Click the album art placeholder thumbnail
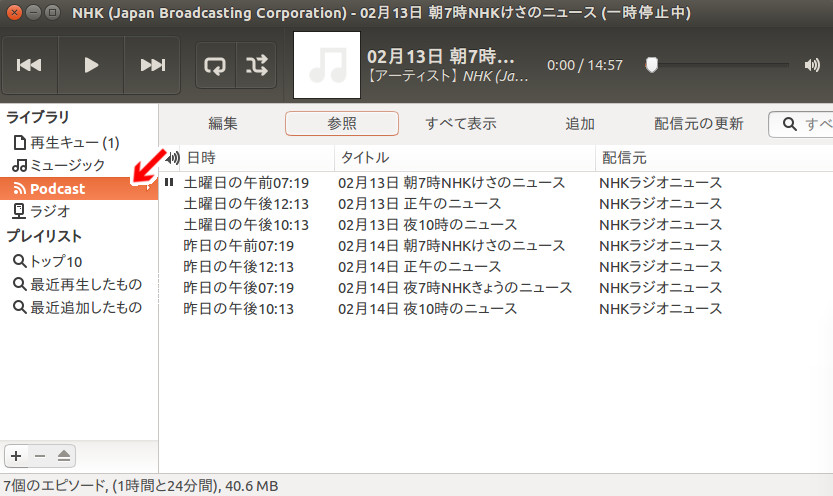This screenshot has width=833, height=496. pos(327,65)
